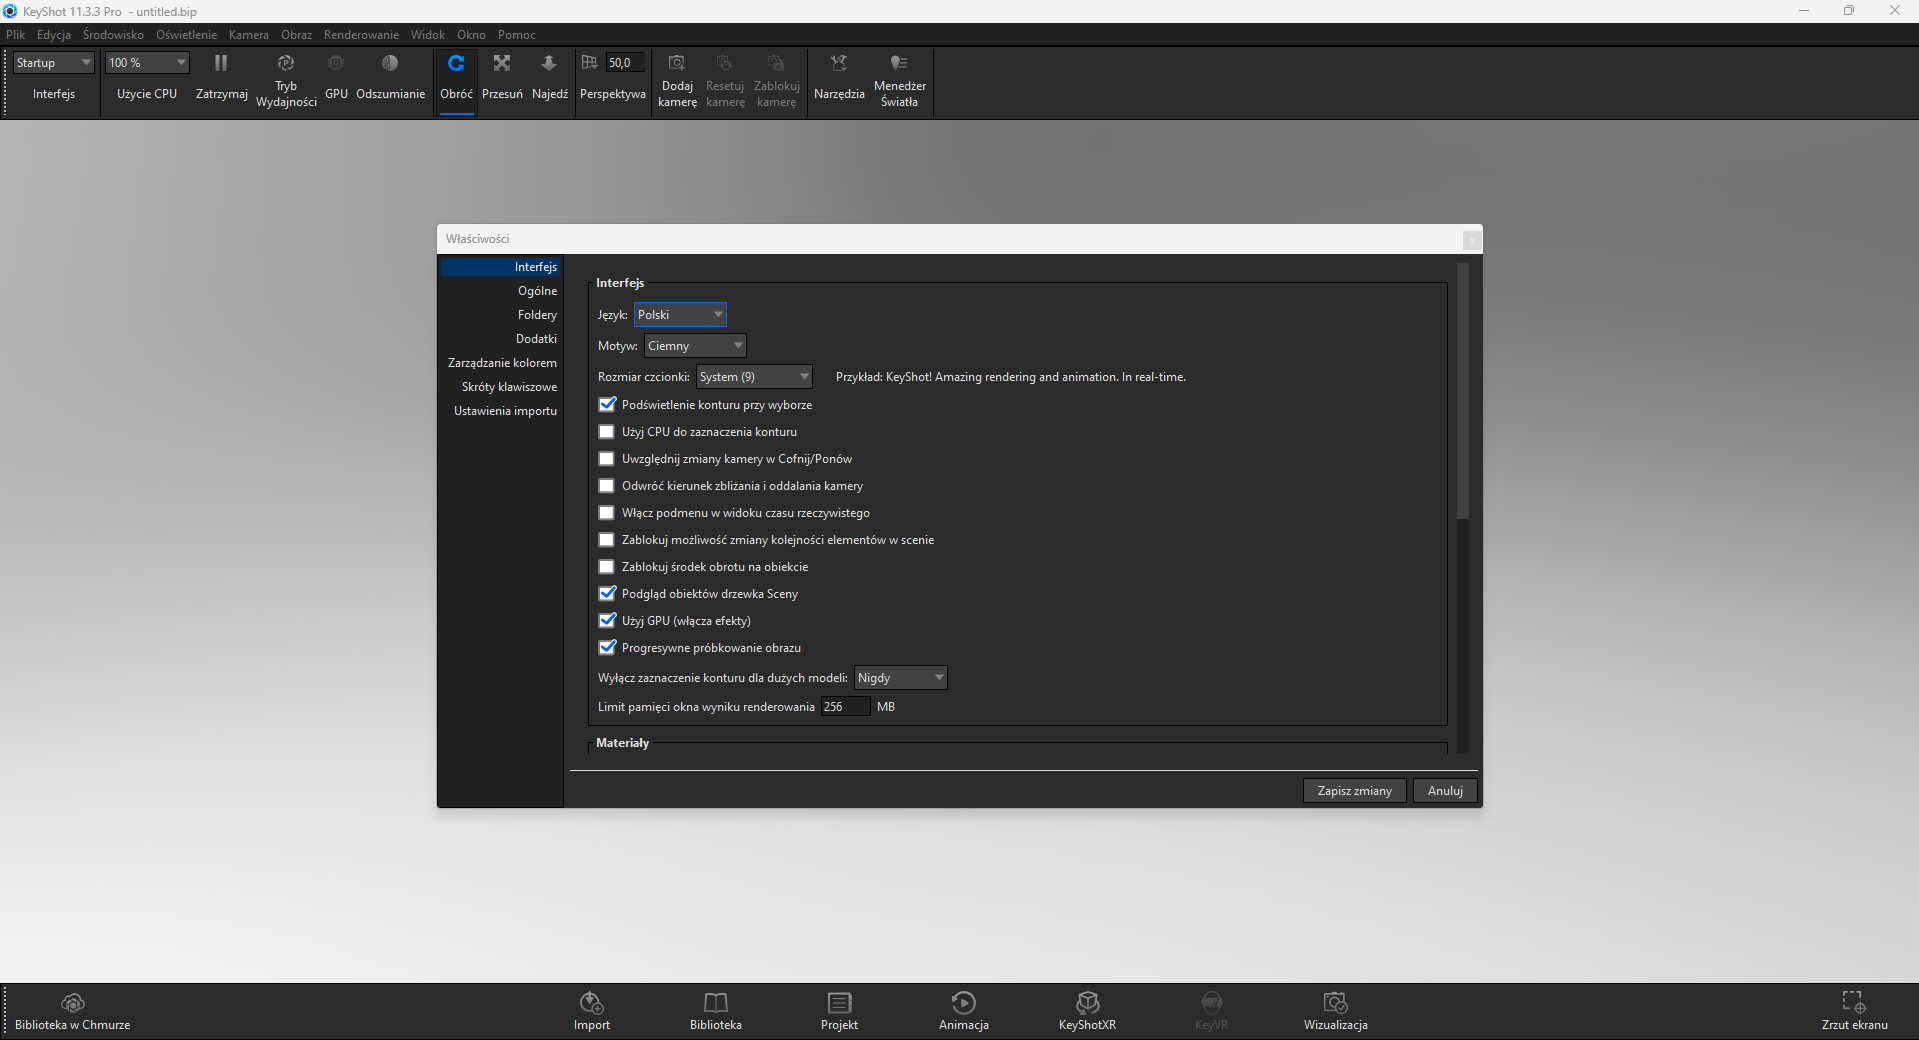Open the Język language dropdown
The image size is (1919, 1040).
tap(680, 315)
